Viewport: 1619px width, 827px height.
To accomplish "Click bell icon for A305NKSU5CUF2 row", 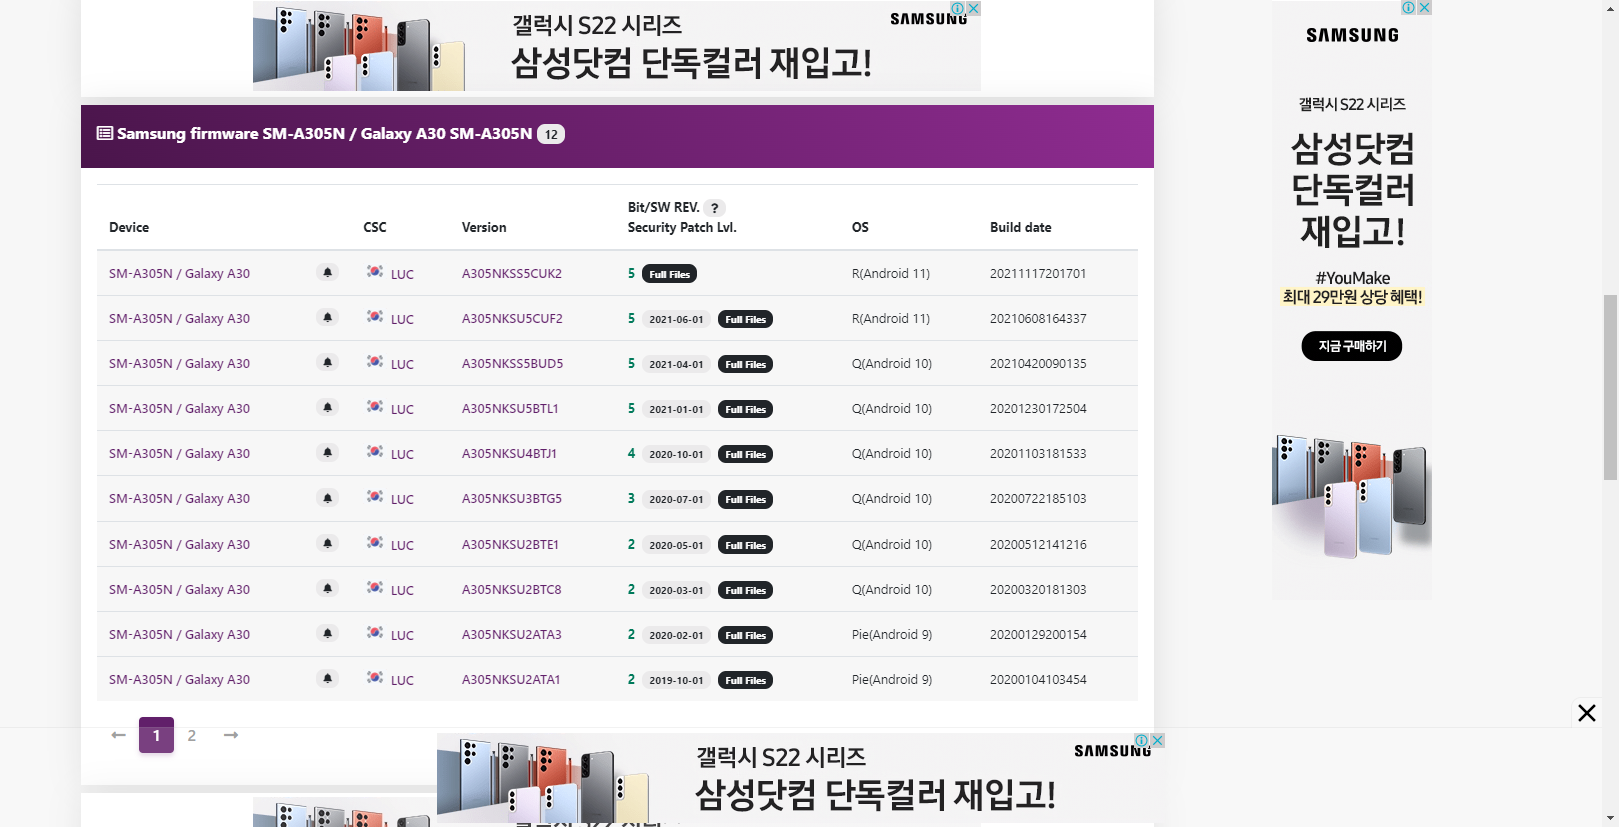I will point(327,317).
